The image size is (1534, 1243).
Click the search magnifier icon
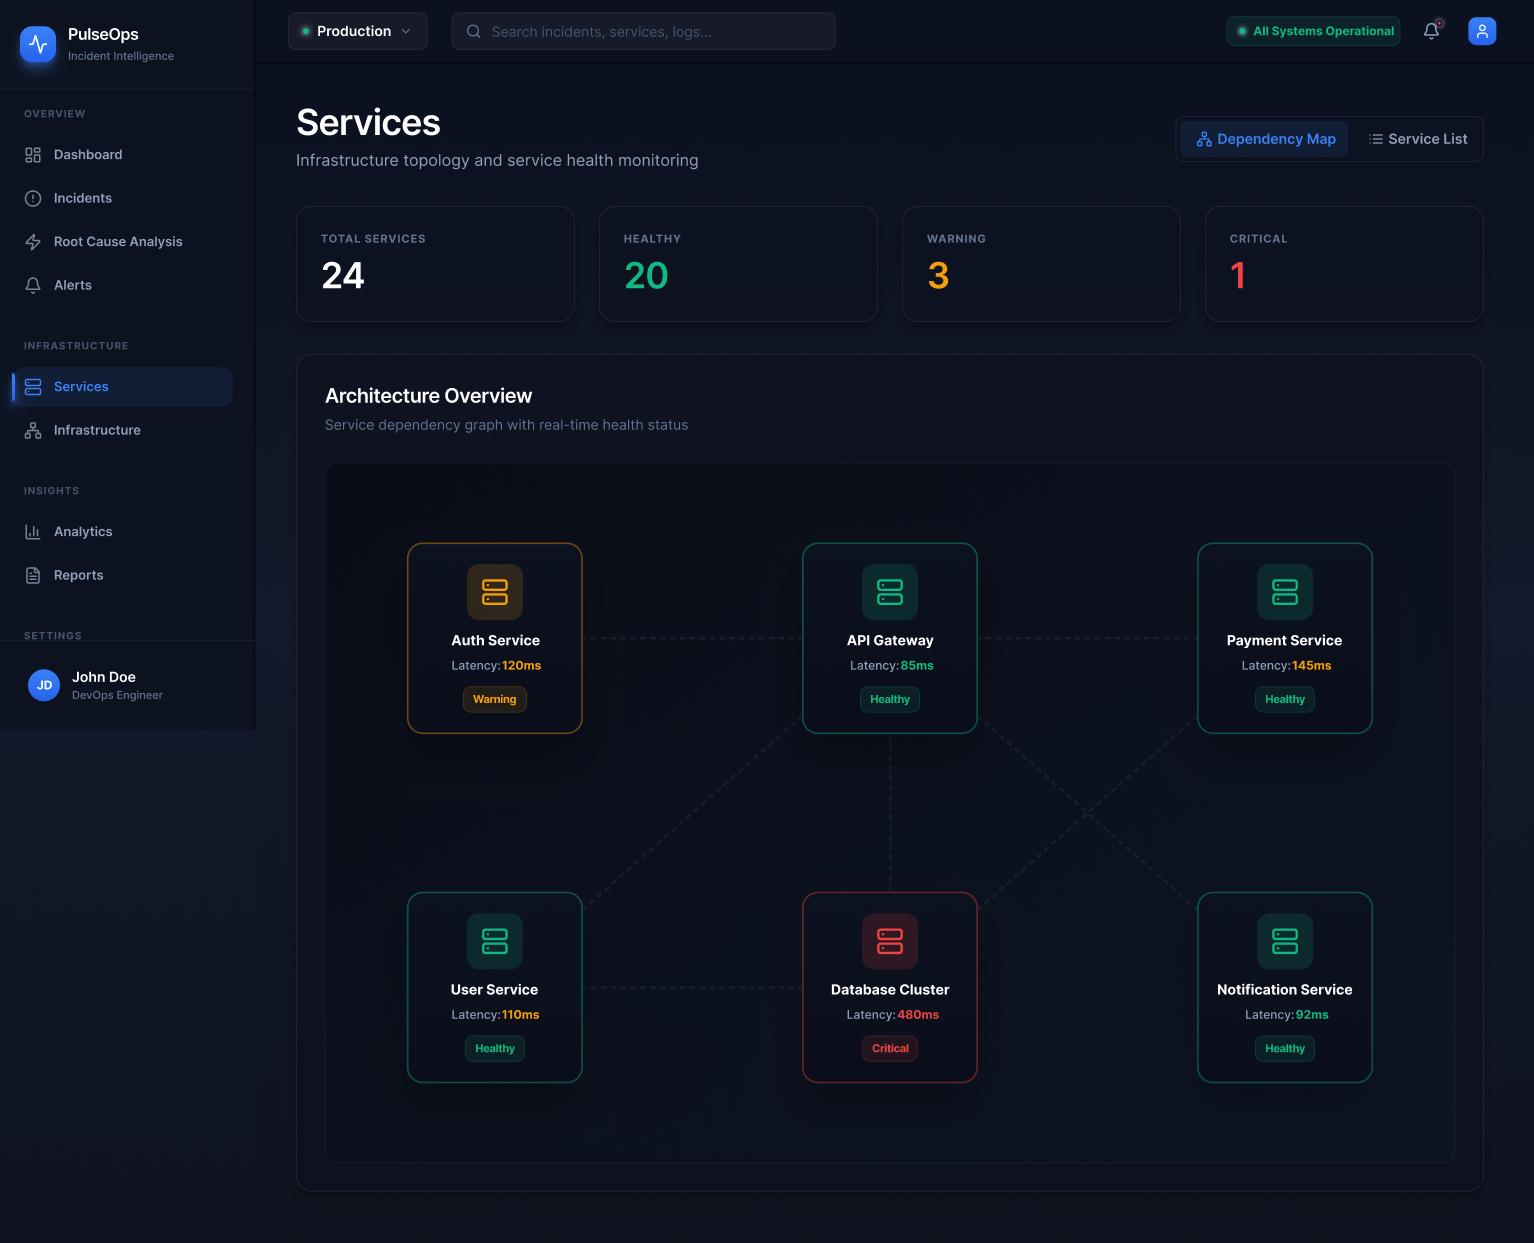coord(473,31)
